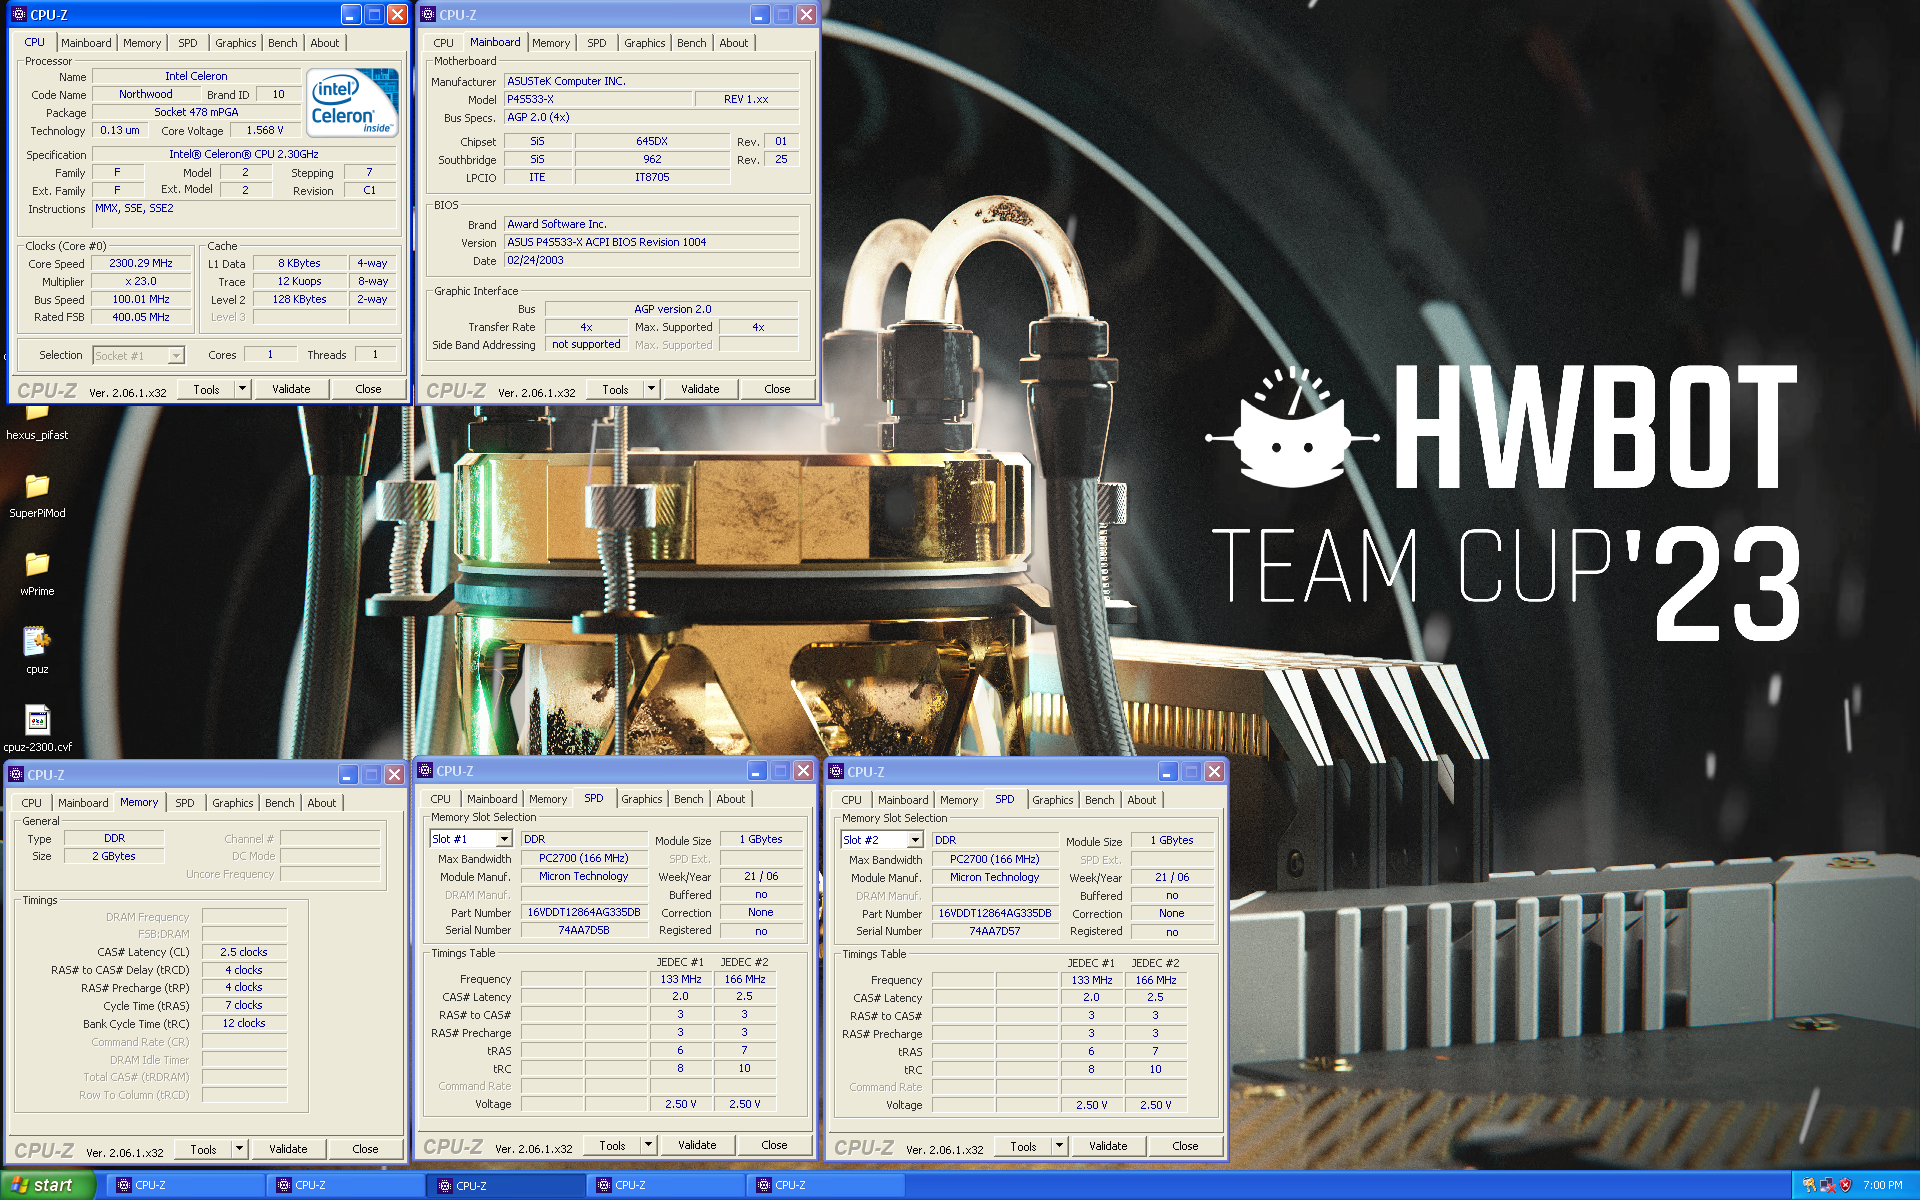
Task: Click serial number 74AA7D57 in Slot #2 window
Action: 995,931
